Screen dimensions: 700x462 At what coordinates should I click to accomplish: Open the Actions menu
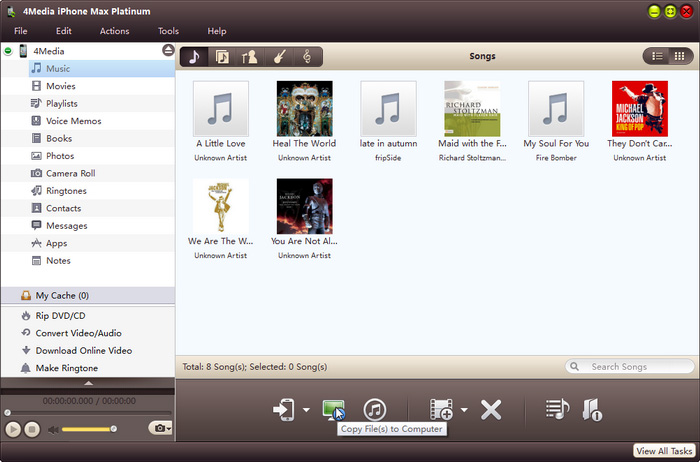(114, 31)
